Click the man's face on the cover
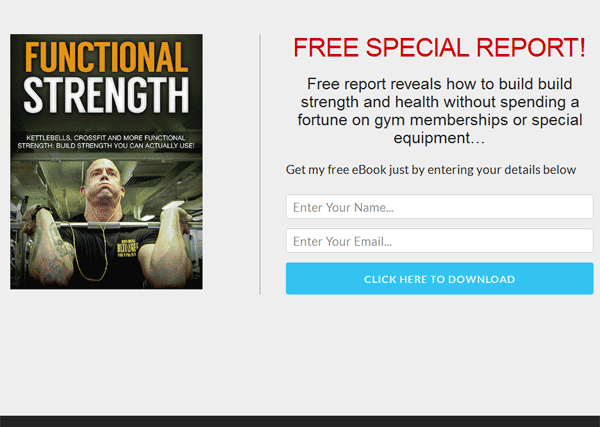 (x=104, y=182)
